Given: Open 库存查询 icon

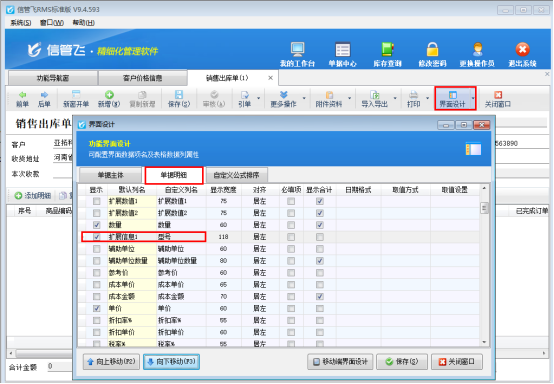Looking at the screenshot, I should tap(387, 49).
